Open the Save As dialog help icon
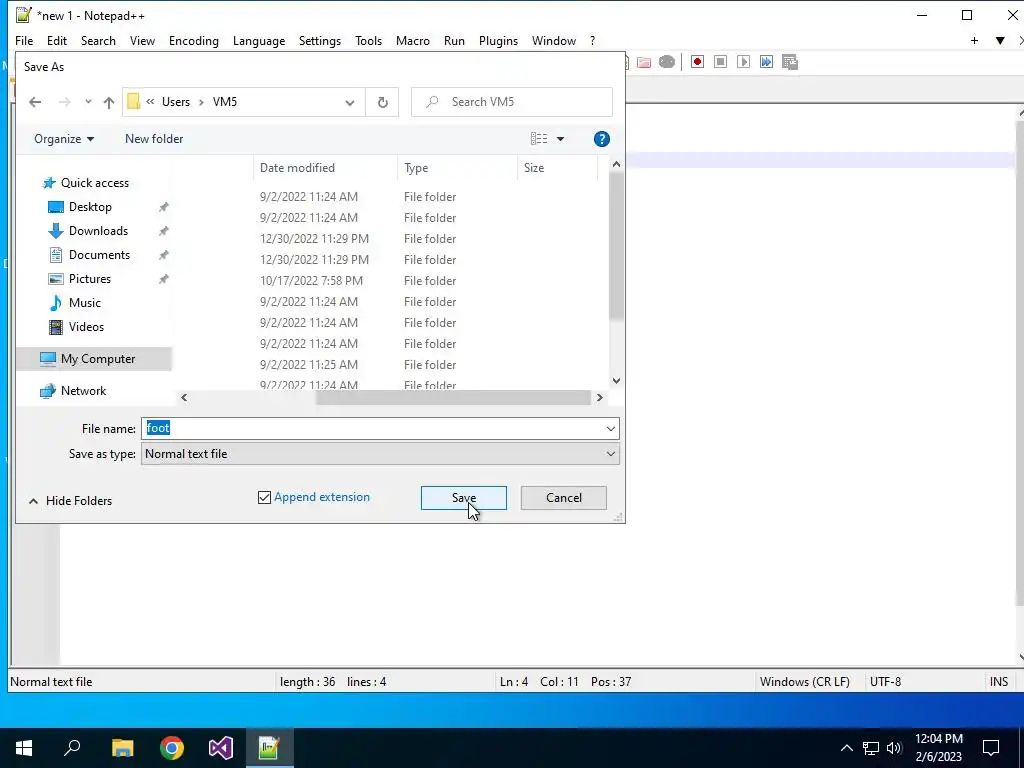 click(601, 139)
